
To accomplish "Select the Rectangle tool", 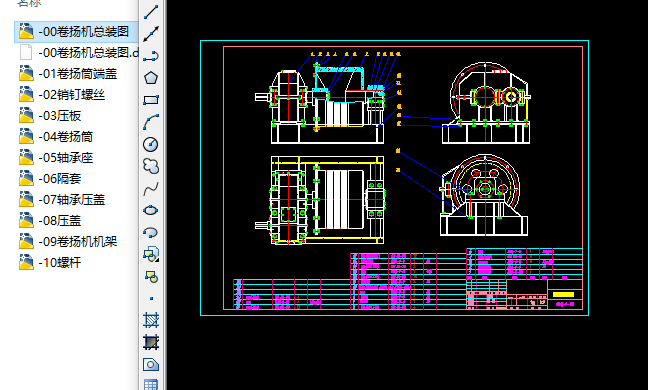I will (151, 100).
